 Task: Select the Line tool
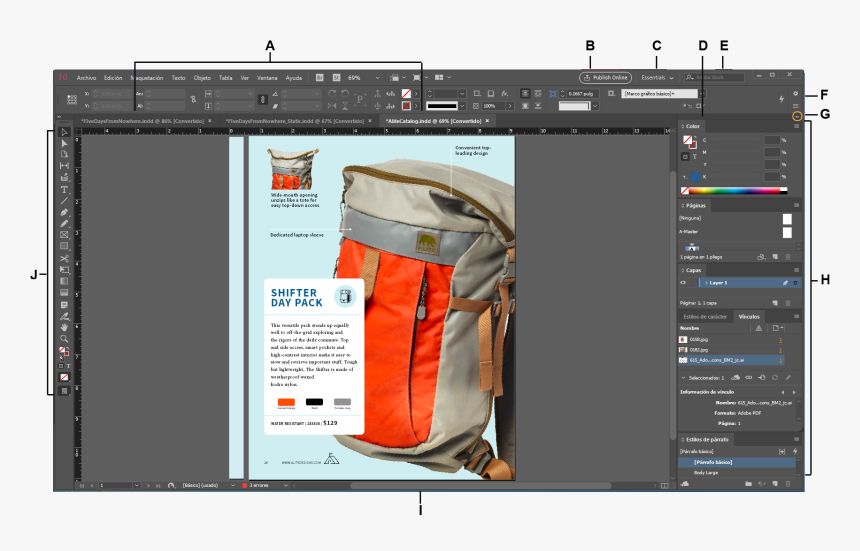(x=64, y=201)
